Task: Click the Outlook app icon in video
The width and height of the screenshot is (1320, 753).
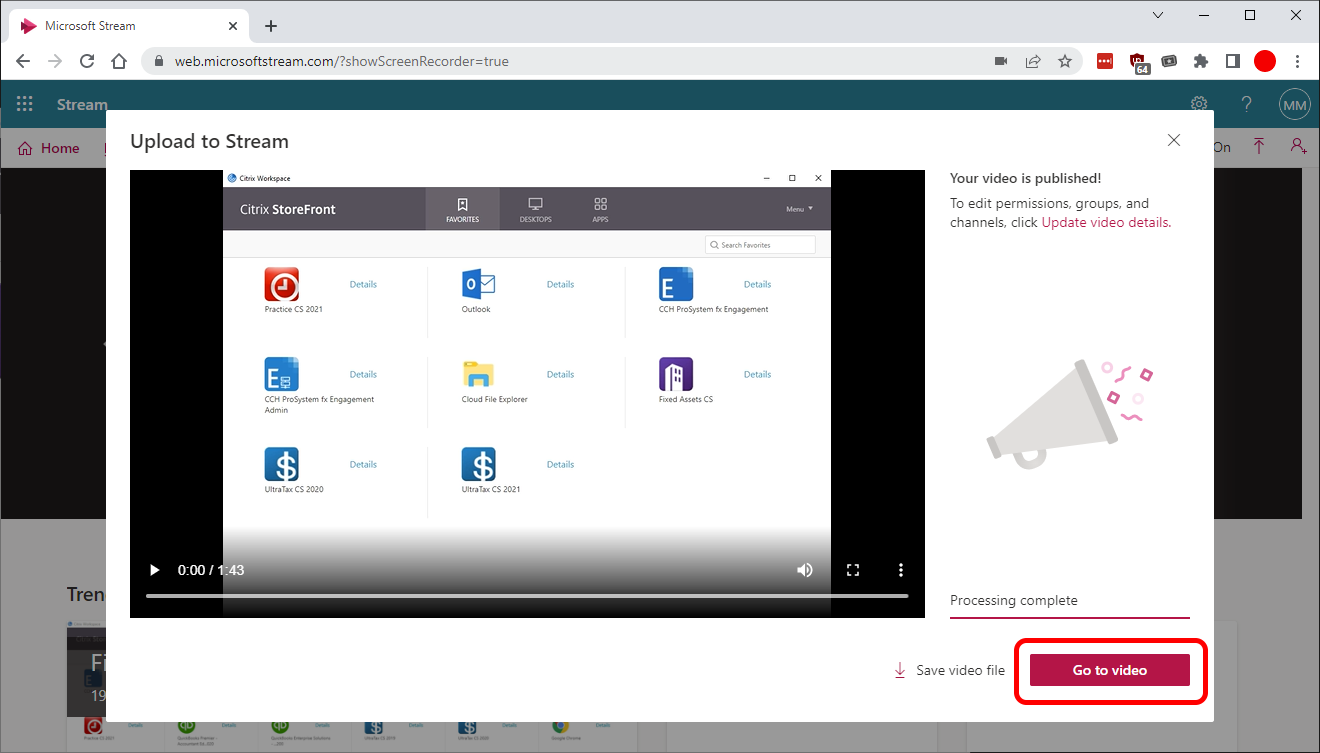Action: [x=479, y=284]
